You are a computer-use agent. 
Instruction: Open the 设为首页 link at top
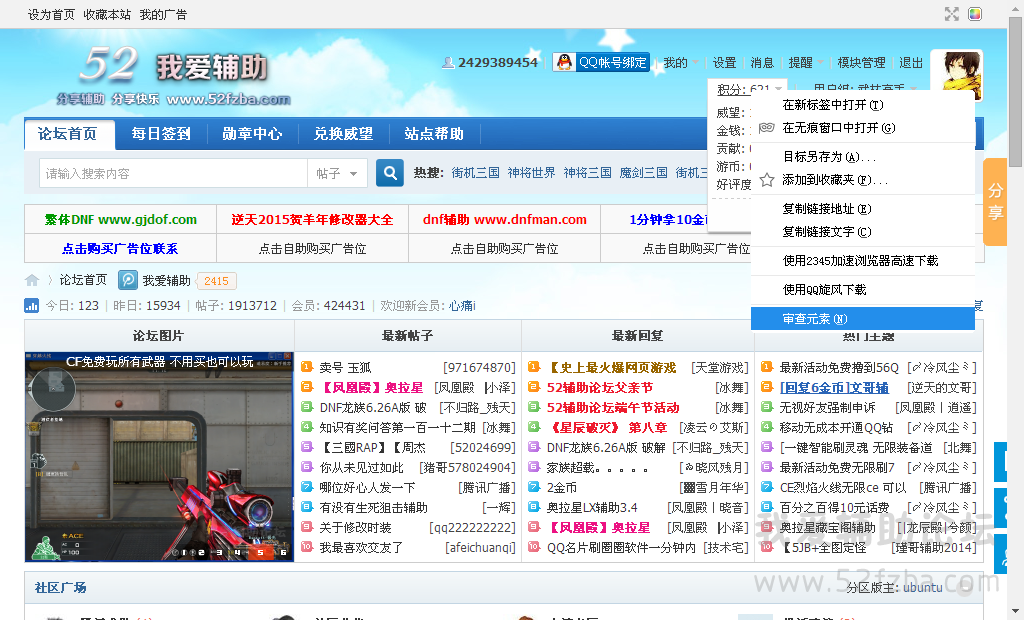[x=51, y=15]
